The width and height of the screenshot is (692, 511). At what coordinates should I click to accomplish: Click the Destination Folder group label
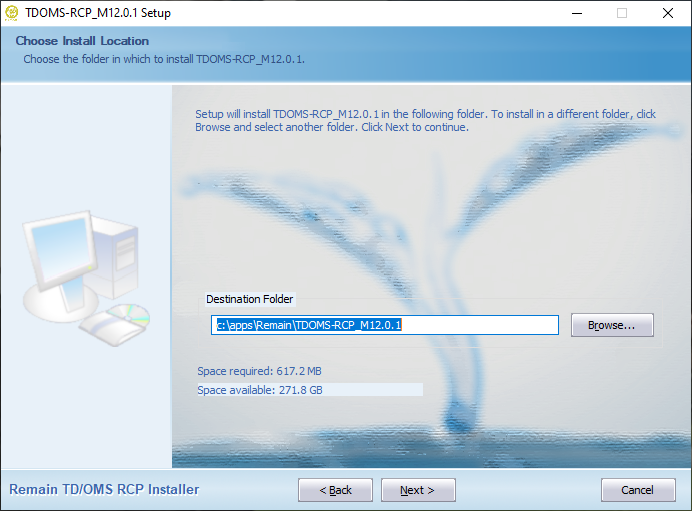(249, 299)
